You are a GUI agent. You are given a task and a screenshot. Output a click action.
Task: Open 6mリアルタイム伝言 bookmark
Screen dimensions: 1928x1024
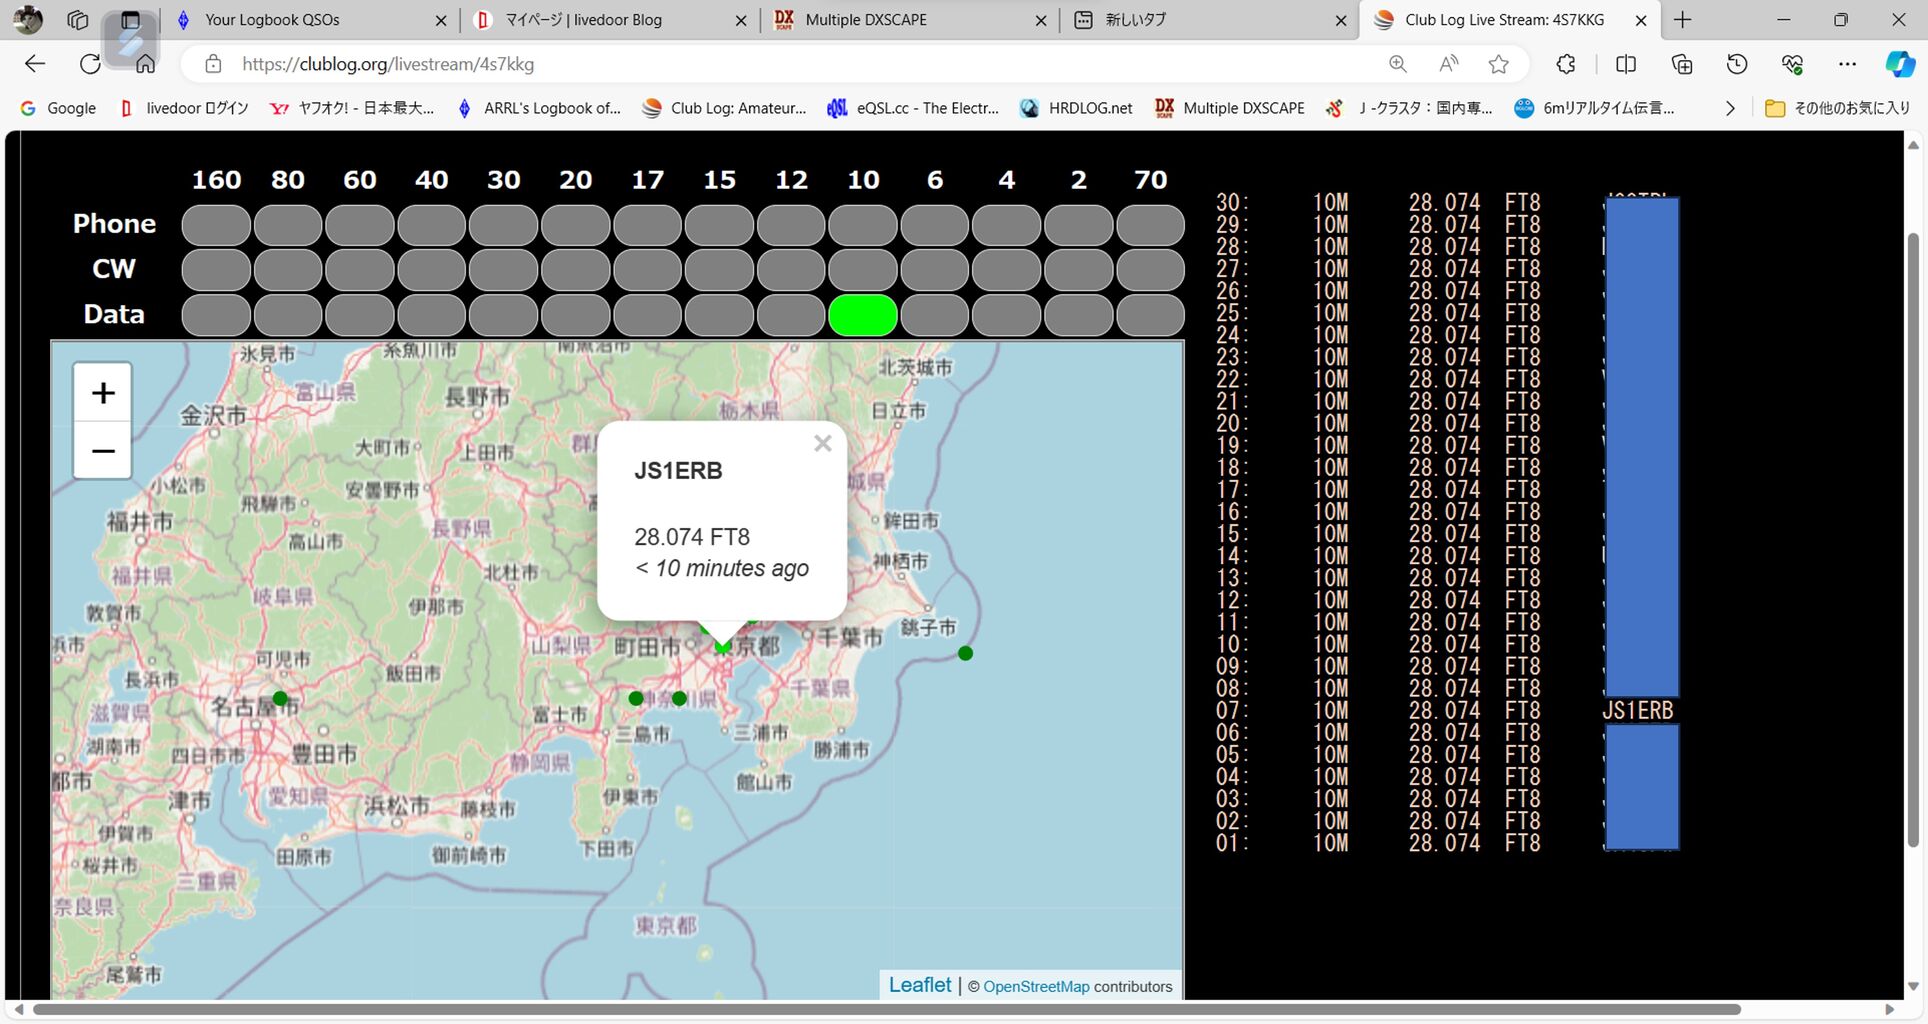click(1594, 108)
